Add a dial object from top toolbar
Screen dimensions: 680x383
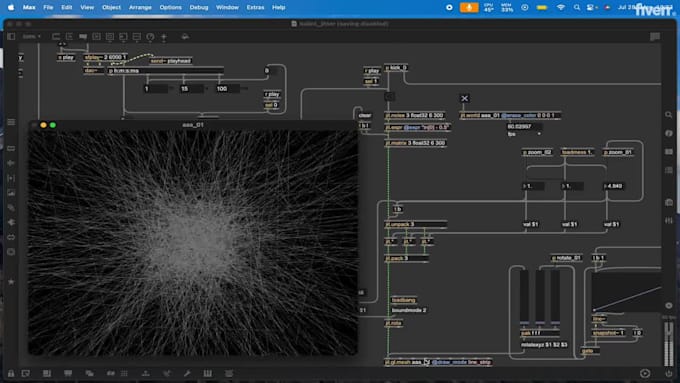pos(150,36)
